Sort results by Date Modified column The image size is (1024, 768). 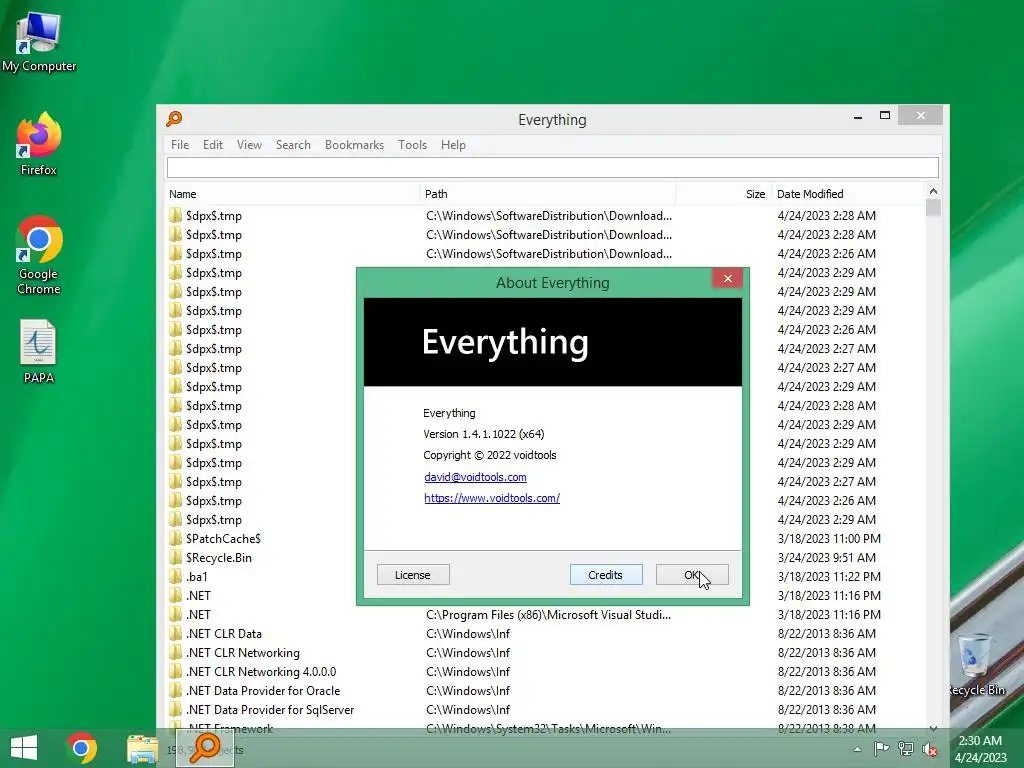(848, 194)
